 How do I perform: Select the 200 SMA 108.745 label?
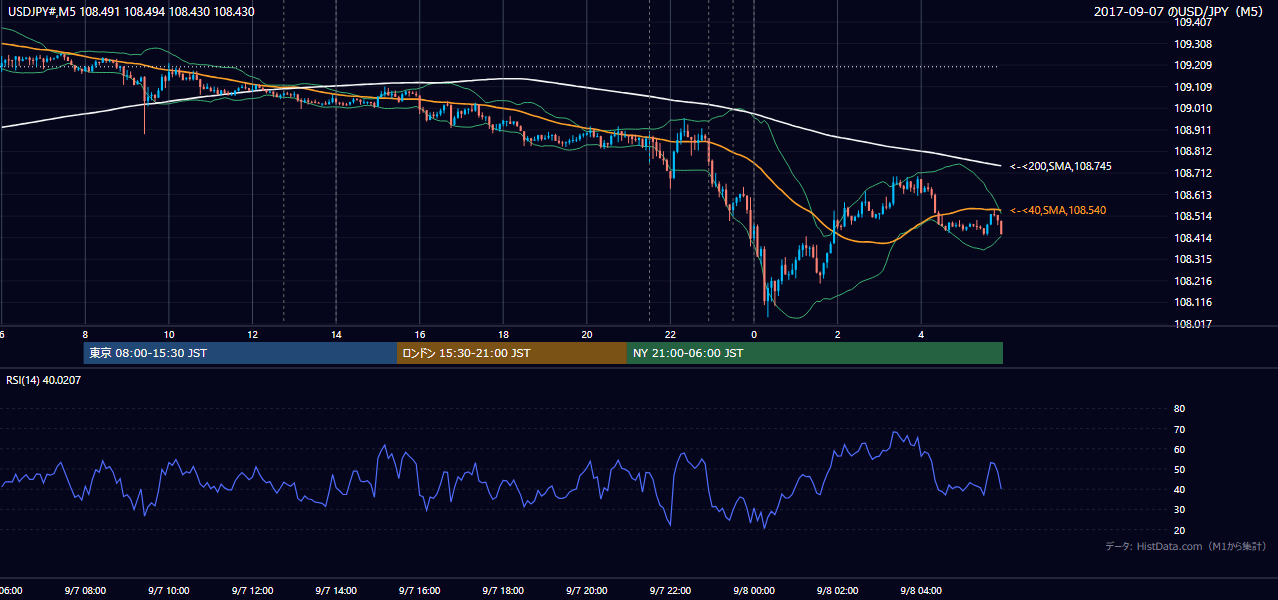(1061, 165)
